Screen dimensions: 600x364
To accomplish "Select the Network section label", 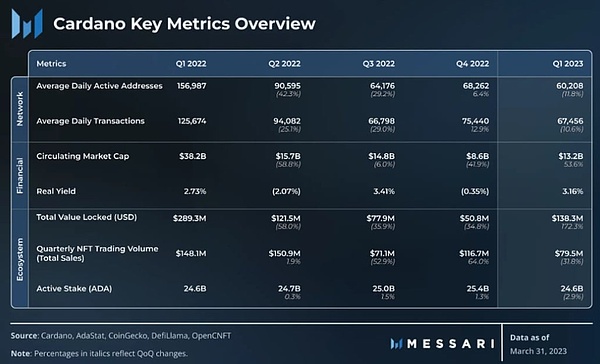I will tap(20, 109).
